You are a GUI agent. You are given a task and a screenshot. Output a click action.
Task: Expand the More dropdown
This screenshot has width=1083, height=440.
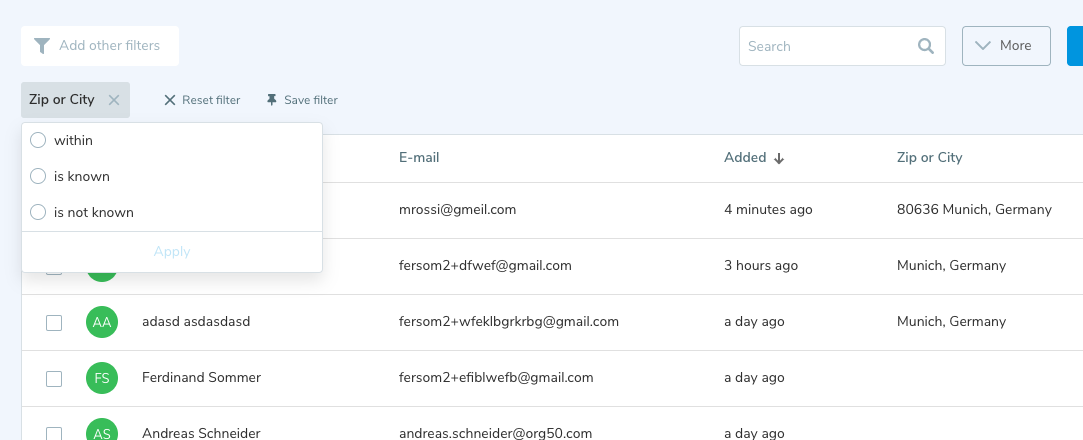(1006, 46)
